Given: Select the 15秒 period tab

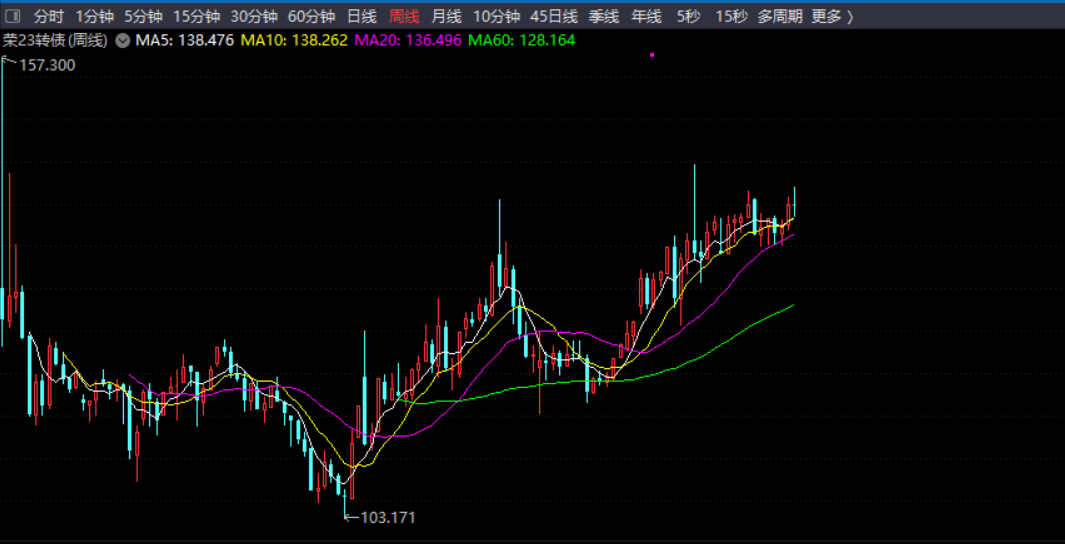Looking at the screenshot, I should point(732,17).
